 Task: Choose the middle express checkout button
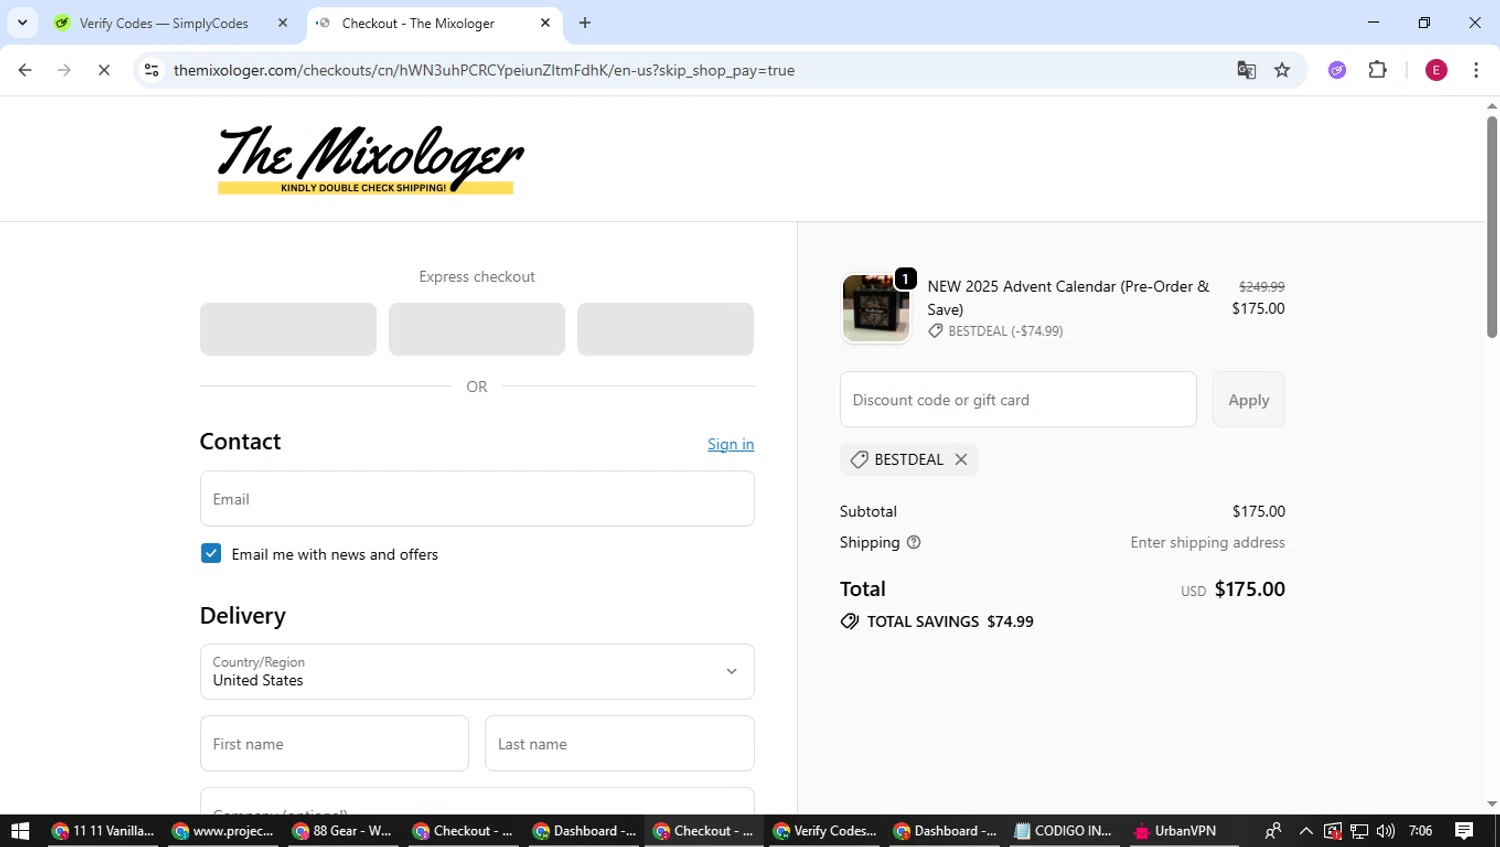(477, 329)
